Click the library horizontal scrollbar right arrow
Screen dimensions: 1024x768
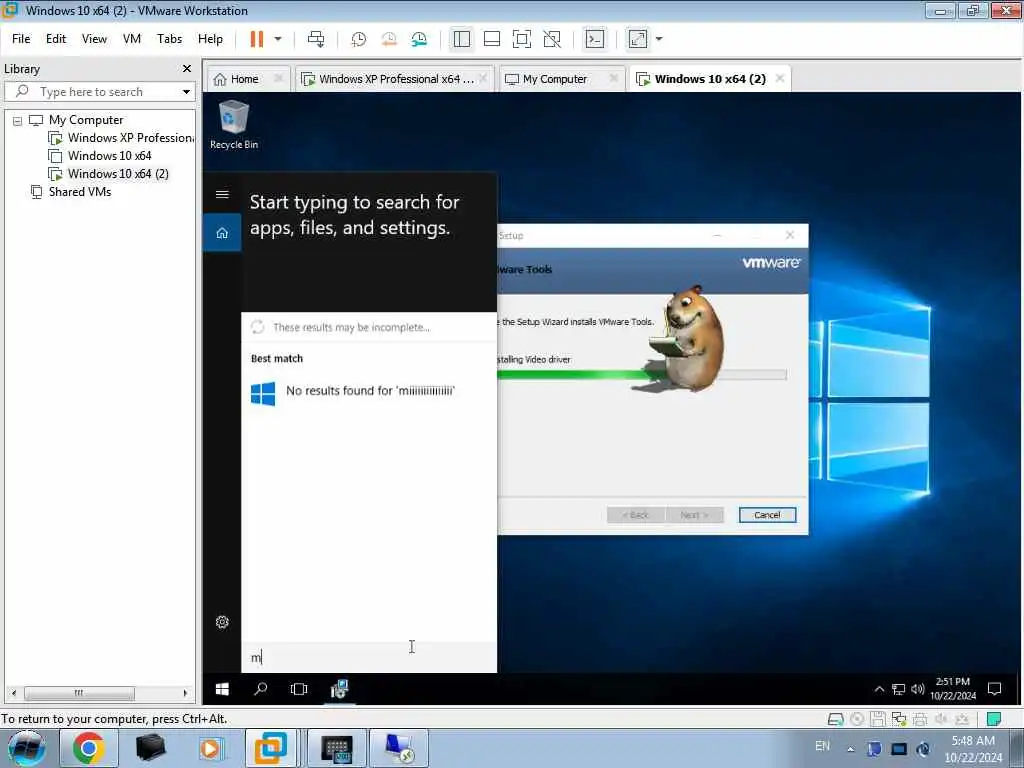[x=185, y=693]
